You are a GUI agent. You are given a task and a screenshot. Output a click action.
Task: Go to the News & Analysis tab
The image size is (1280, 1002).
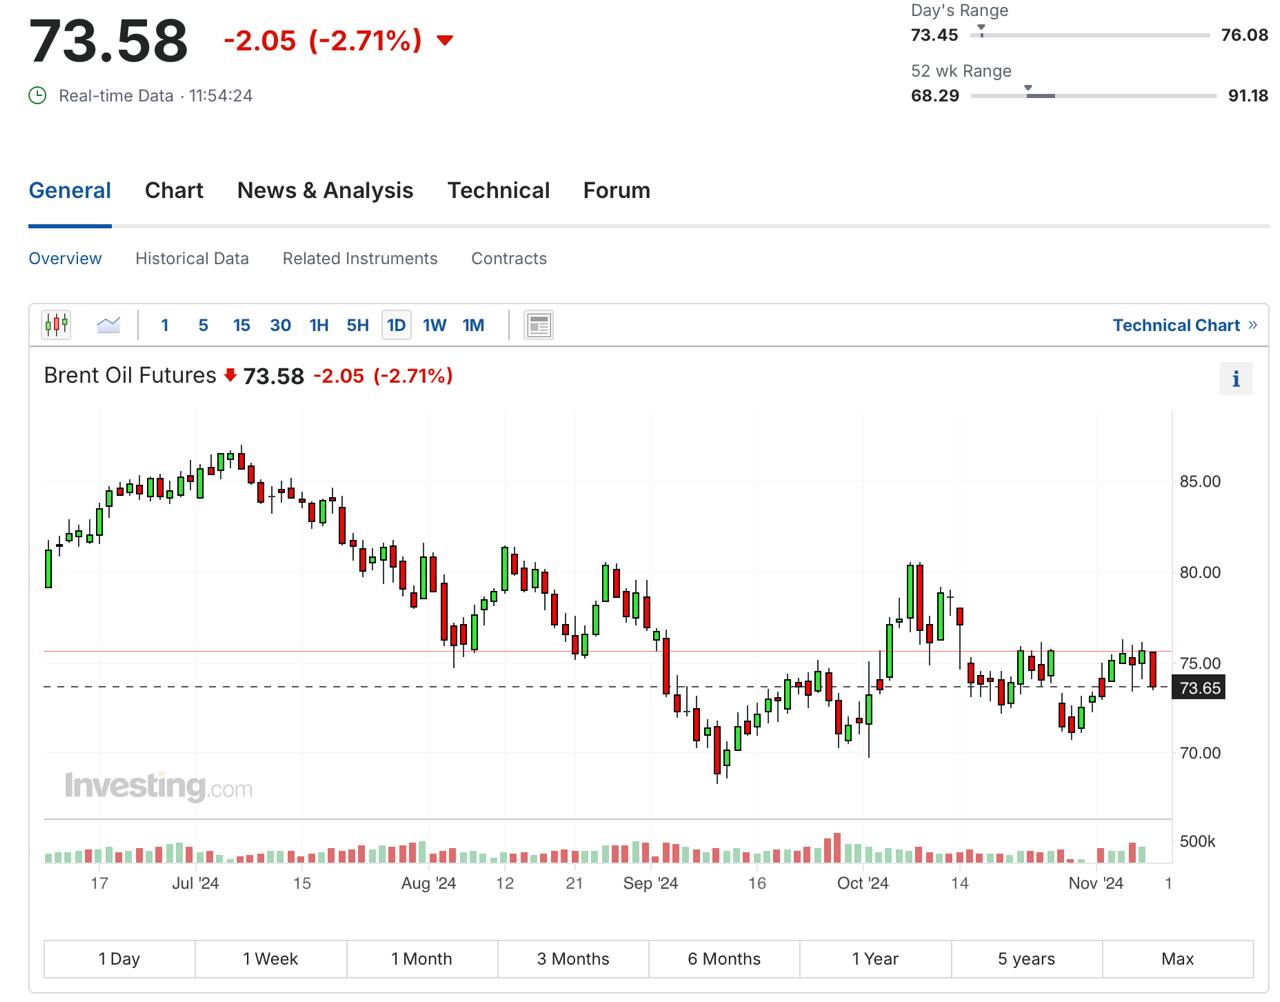(x=325, y=190)
